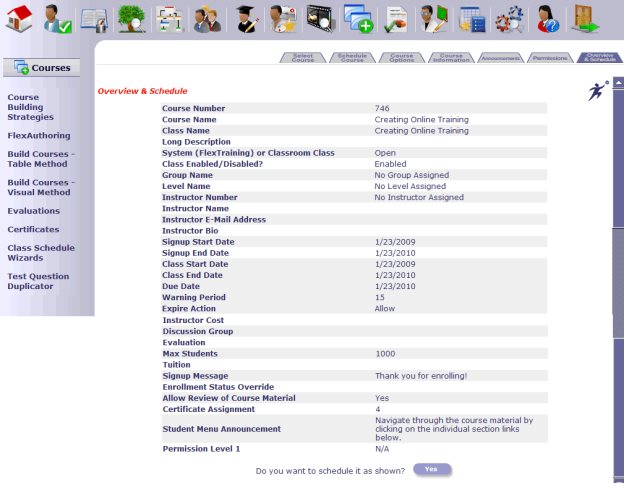Screen dimensions: 624x484
Task: Open Build Courses - Table Method
Action: [x=41, y=159]
